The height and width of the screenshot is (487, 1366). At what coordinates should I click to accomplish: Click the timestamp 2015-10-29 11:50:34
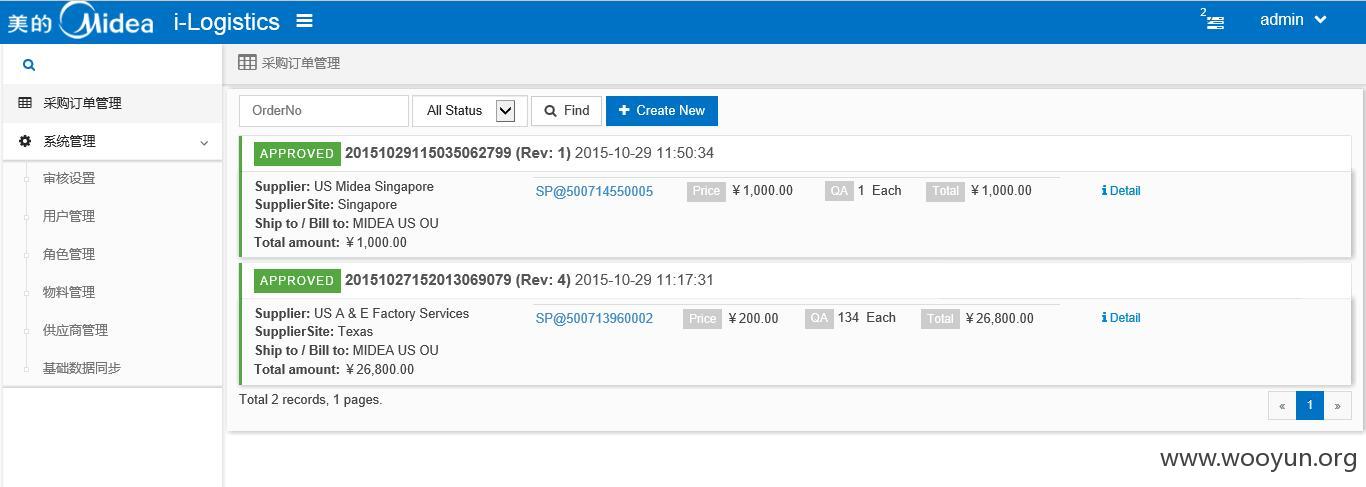pyautogui.click(x=644, y=153)
